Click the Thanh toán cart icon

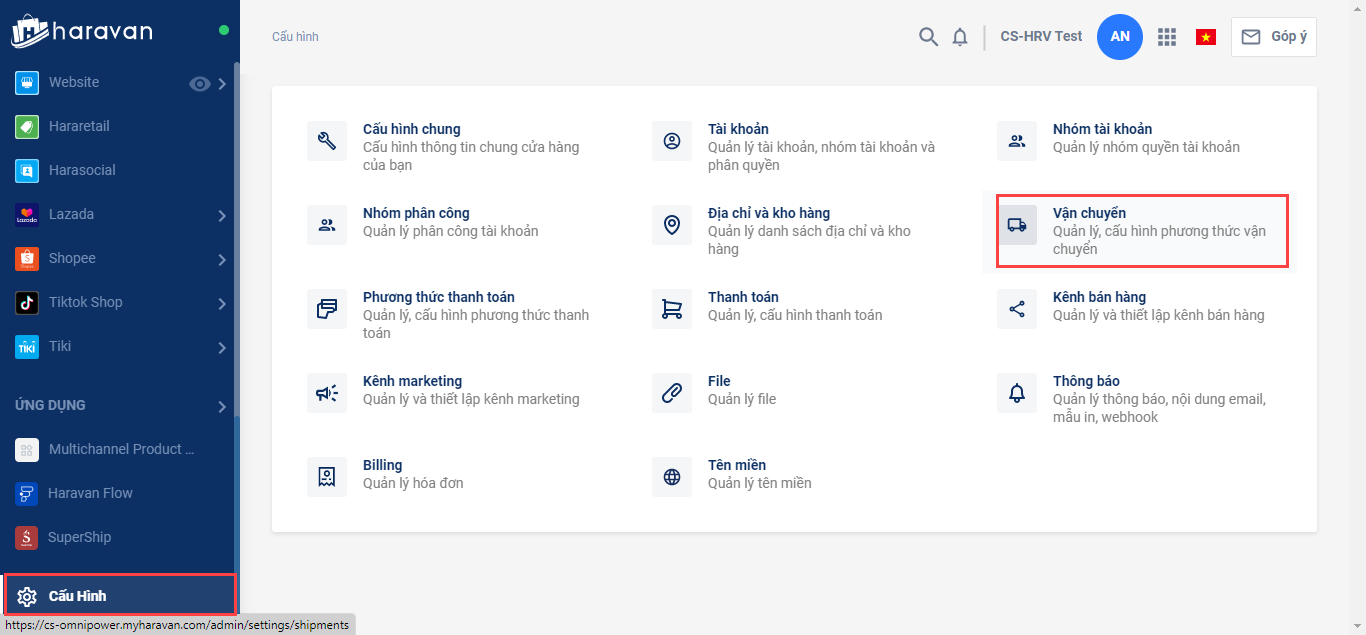[672, 309]
